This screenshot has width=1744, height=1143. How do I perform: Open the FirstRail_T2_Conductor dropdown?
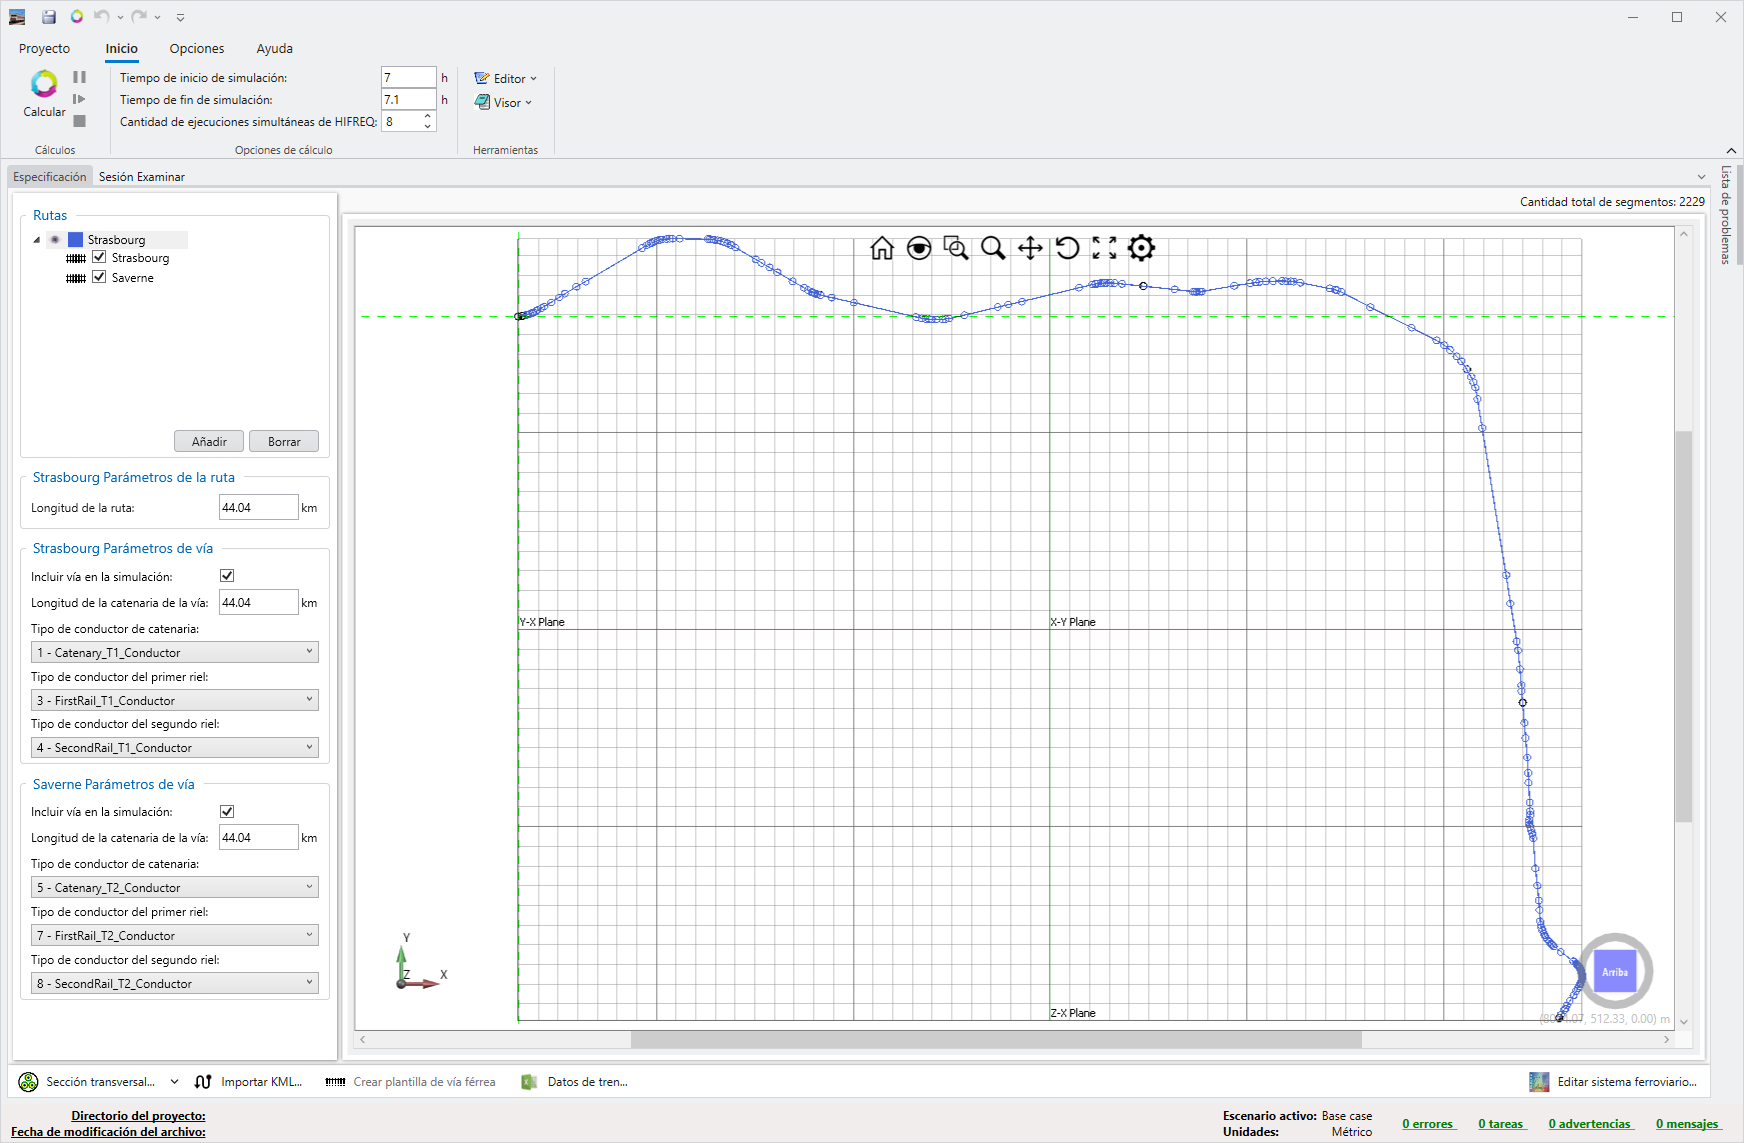tap(175, 935)
